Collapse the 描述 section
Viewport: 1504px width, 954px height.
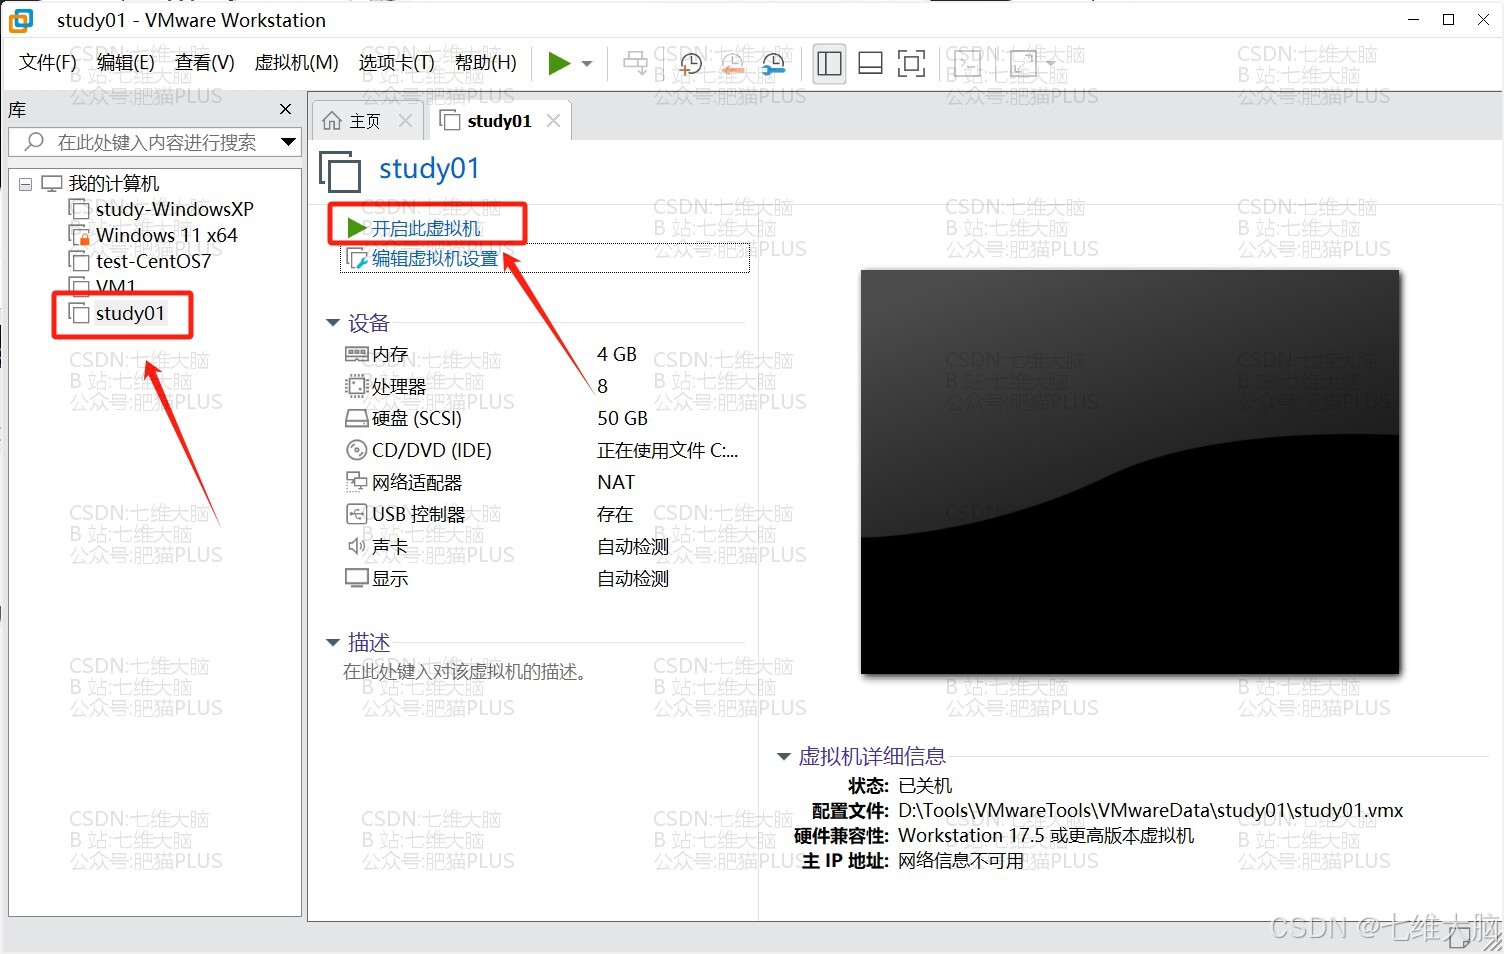(333, 642)
